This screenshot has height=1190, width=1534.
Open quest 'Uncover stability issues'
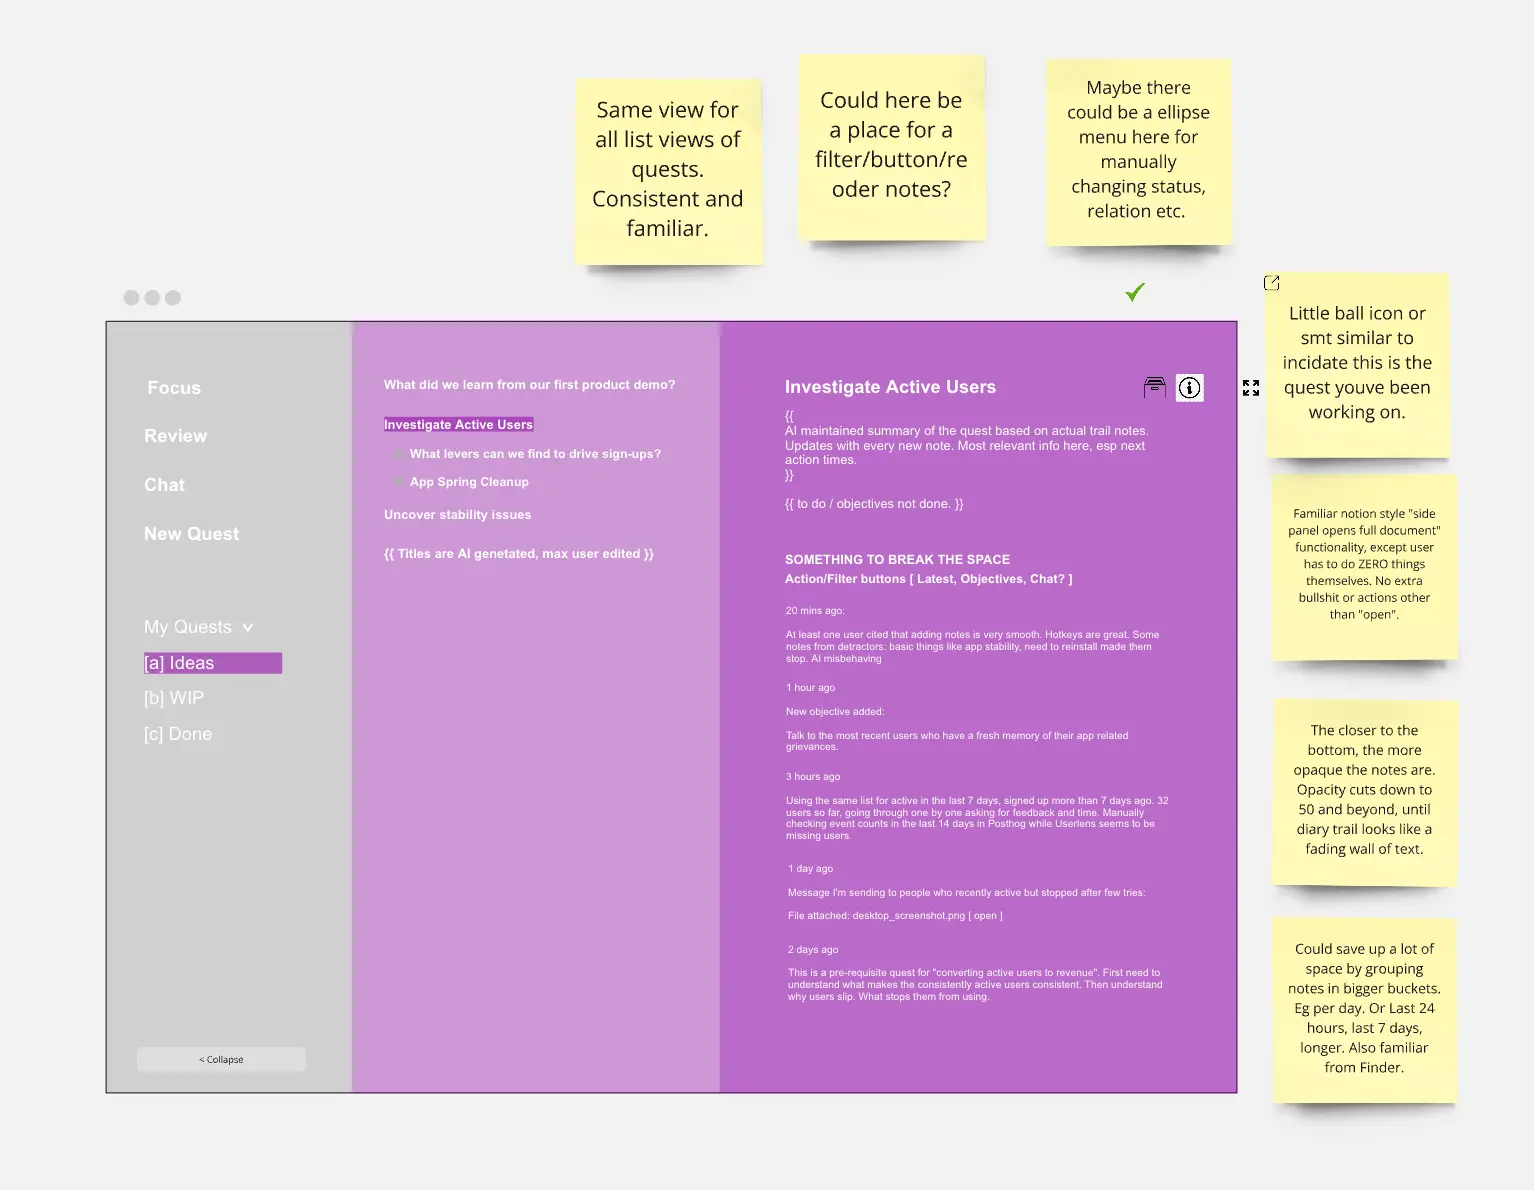click(458, 515)
